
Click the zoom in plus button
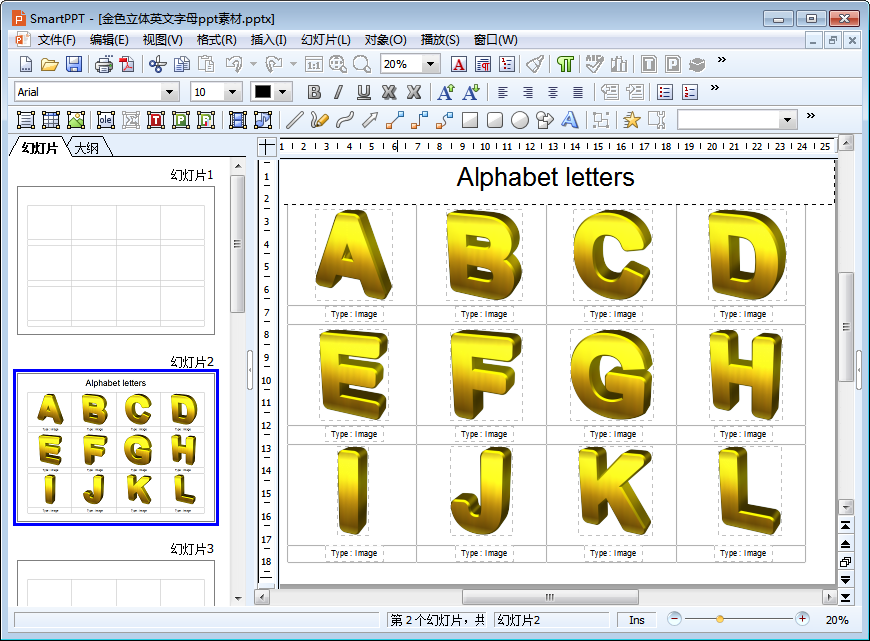802,620
